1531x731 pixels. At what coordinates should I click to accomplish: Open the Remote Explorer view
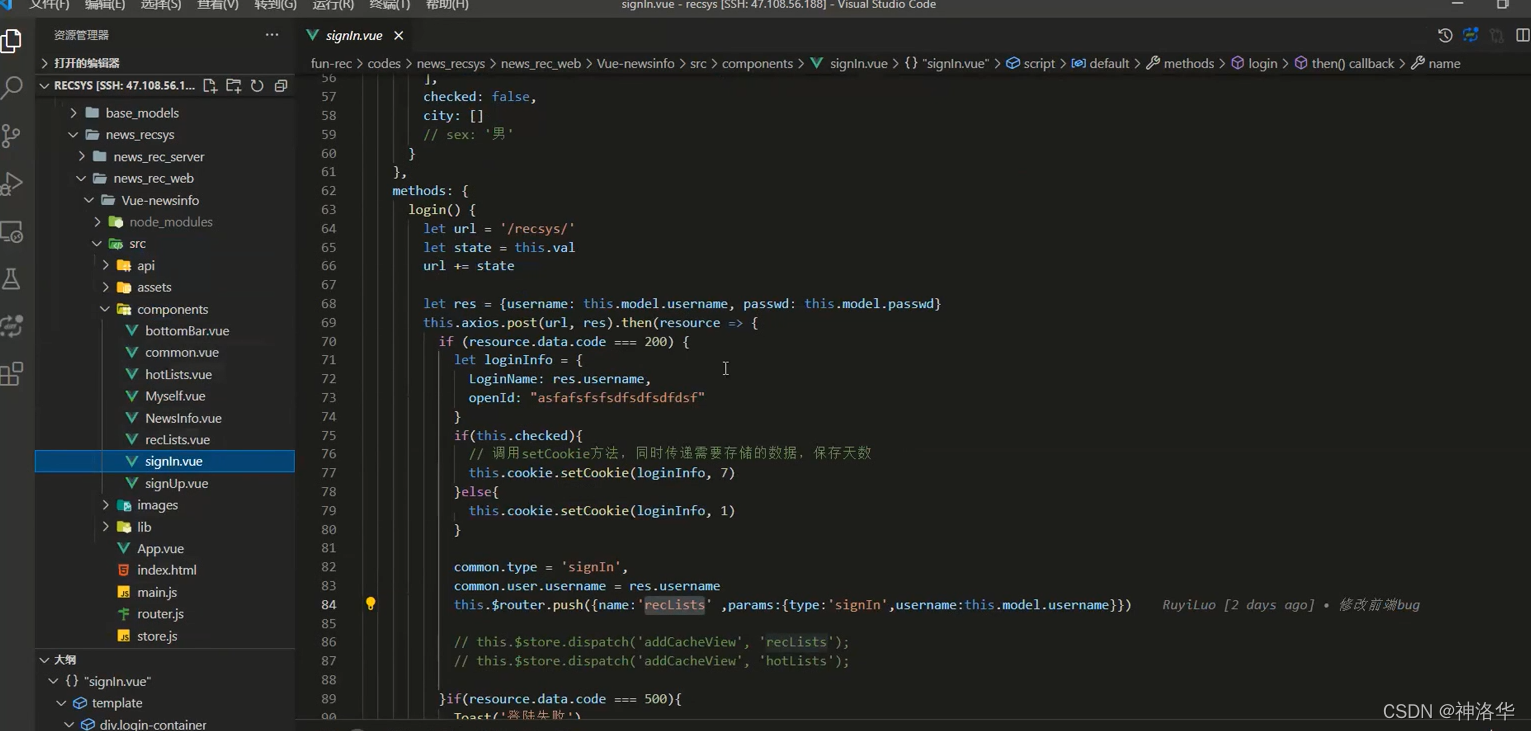tap(12, 232)
